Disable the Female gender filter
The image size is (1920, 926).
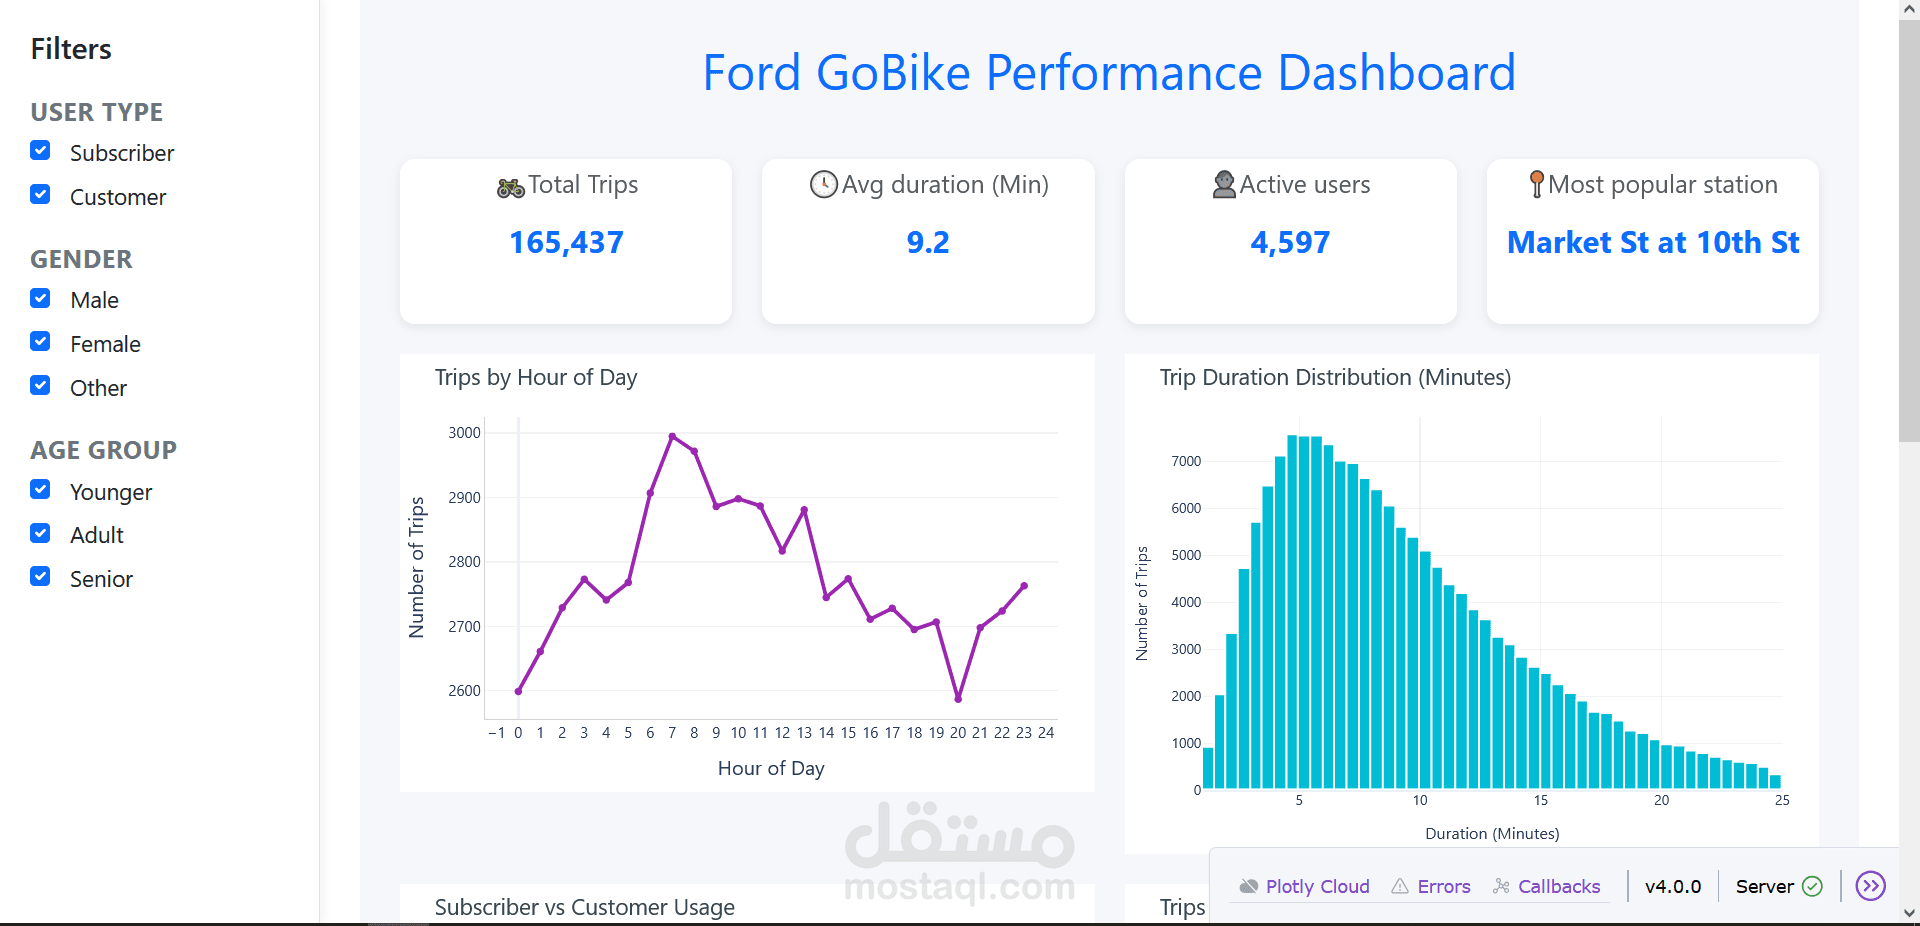(40, 341)
